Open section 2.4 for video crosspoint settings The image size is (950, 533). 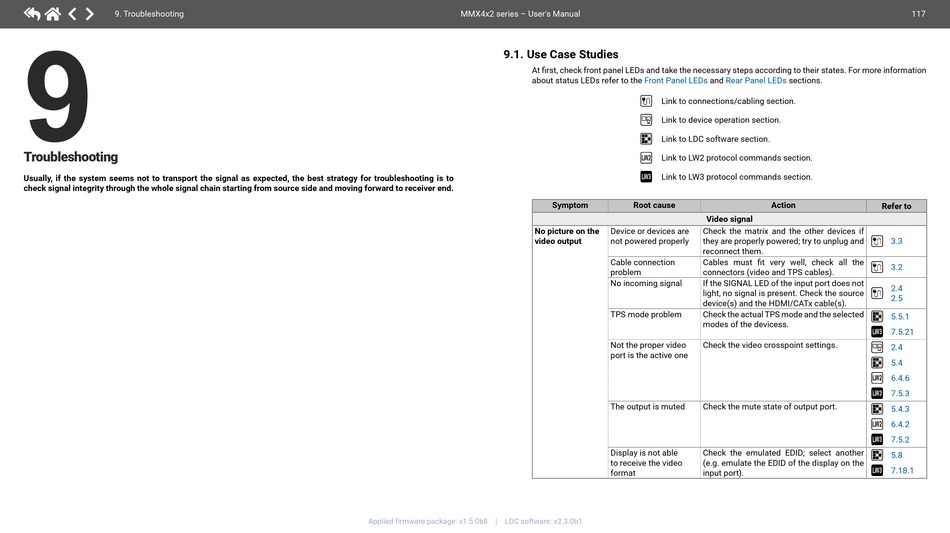896,347
